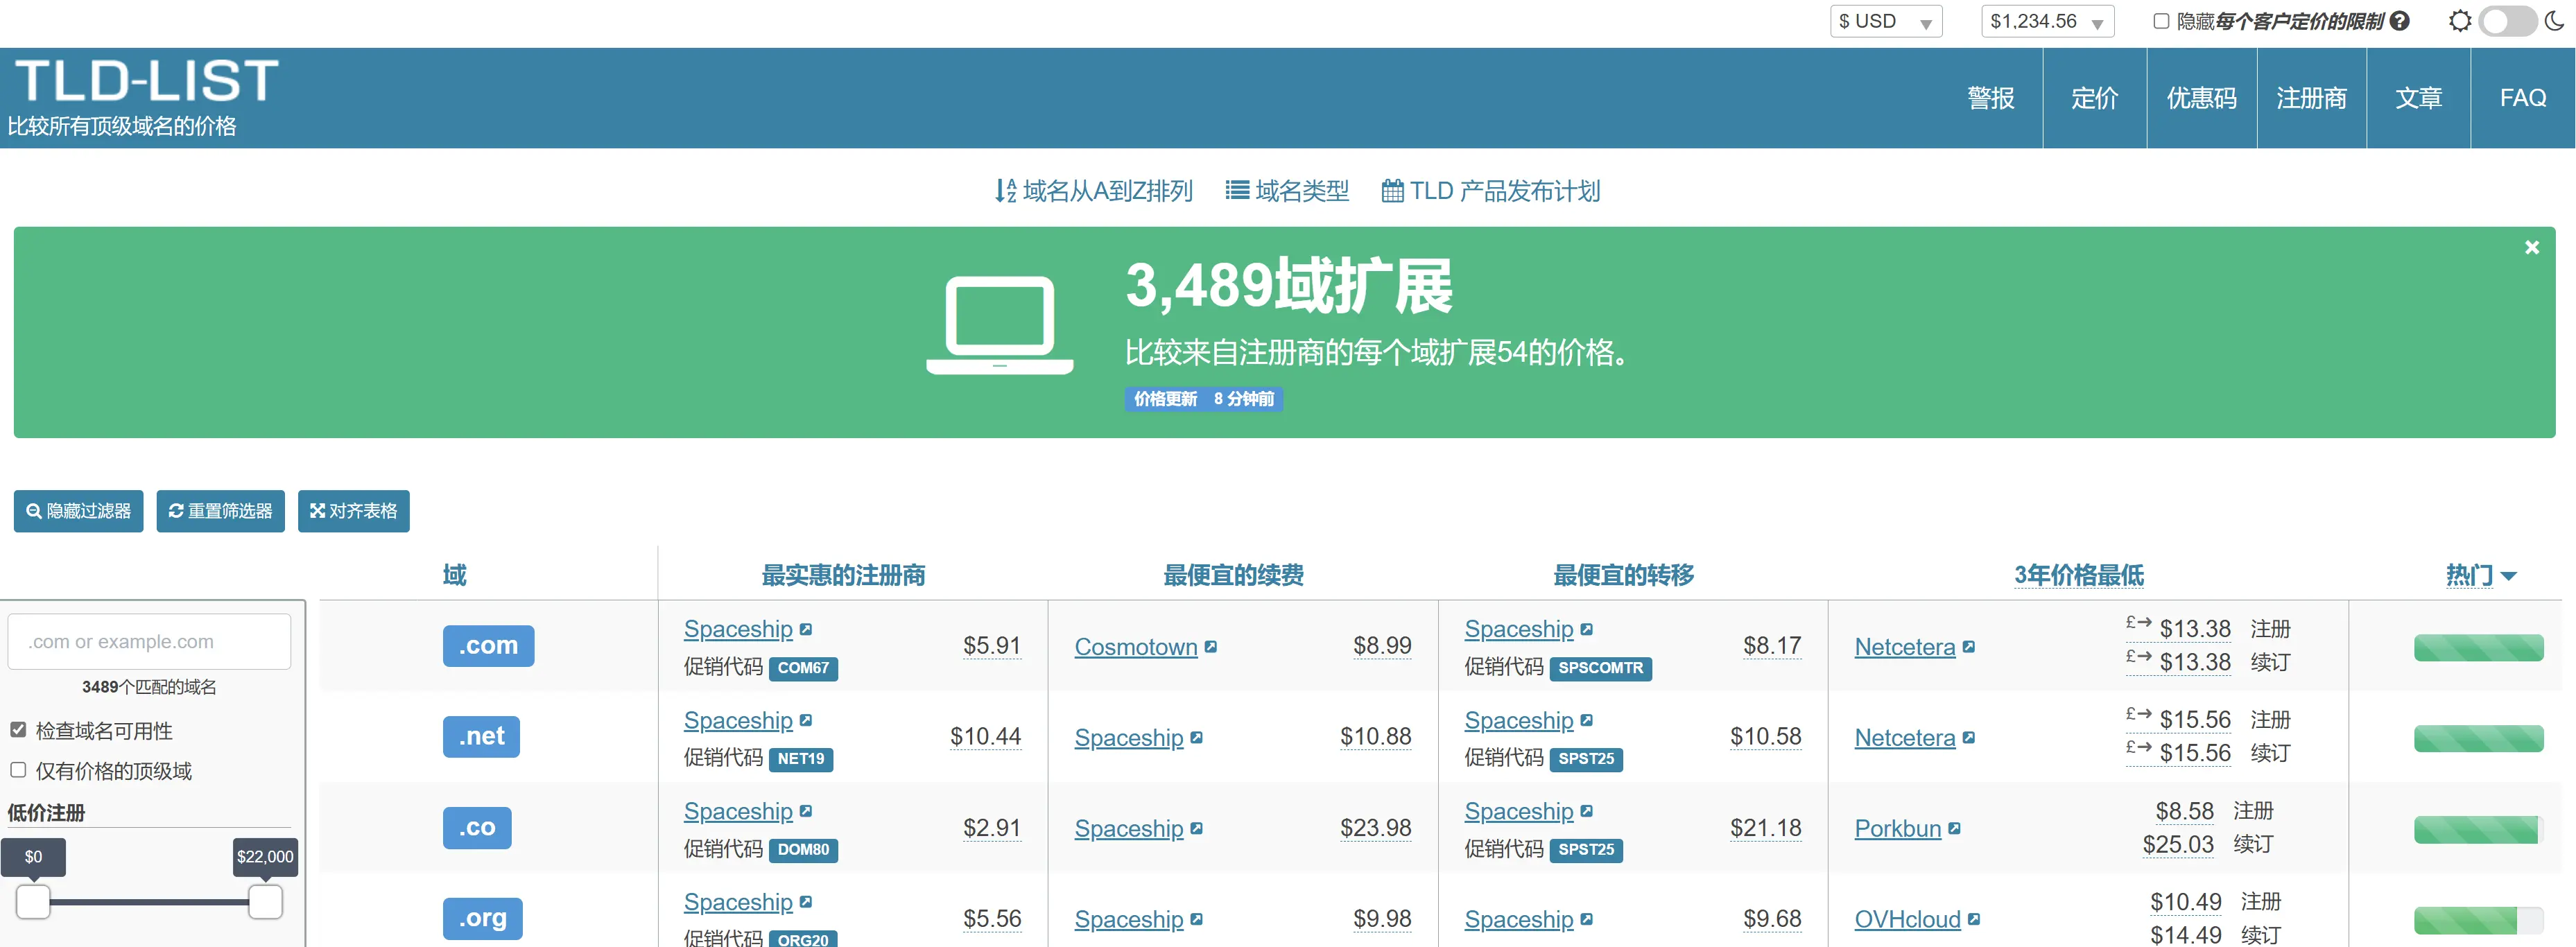Click .org popularity progress bar
This screenshot has width=2576, height=947.
(x=2478, y=920)
